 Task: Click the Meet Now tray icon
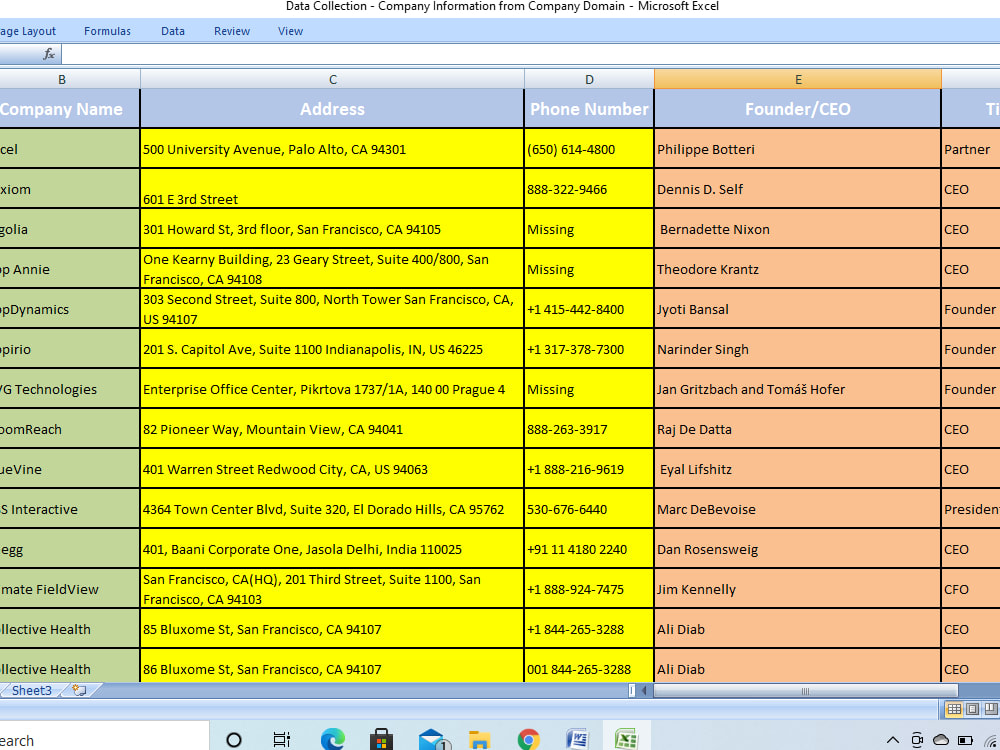coord(917,740)
